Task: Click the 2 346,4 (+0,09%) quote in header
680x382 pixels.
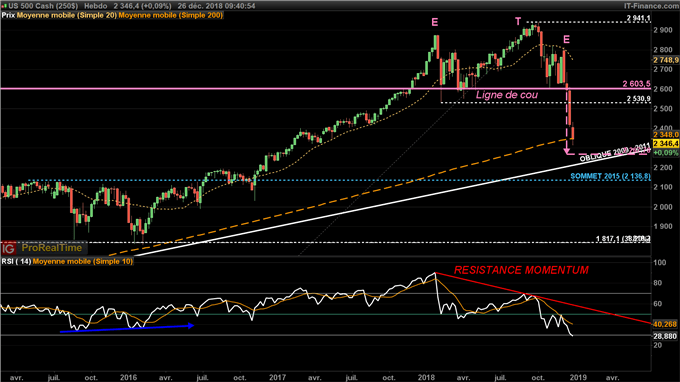Action: pos(142,6)
